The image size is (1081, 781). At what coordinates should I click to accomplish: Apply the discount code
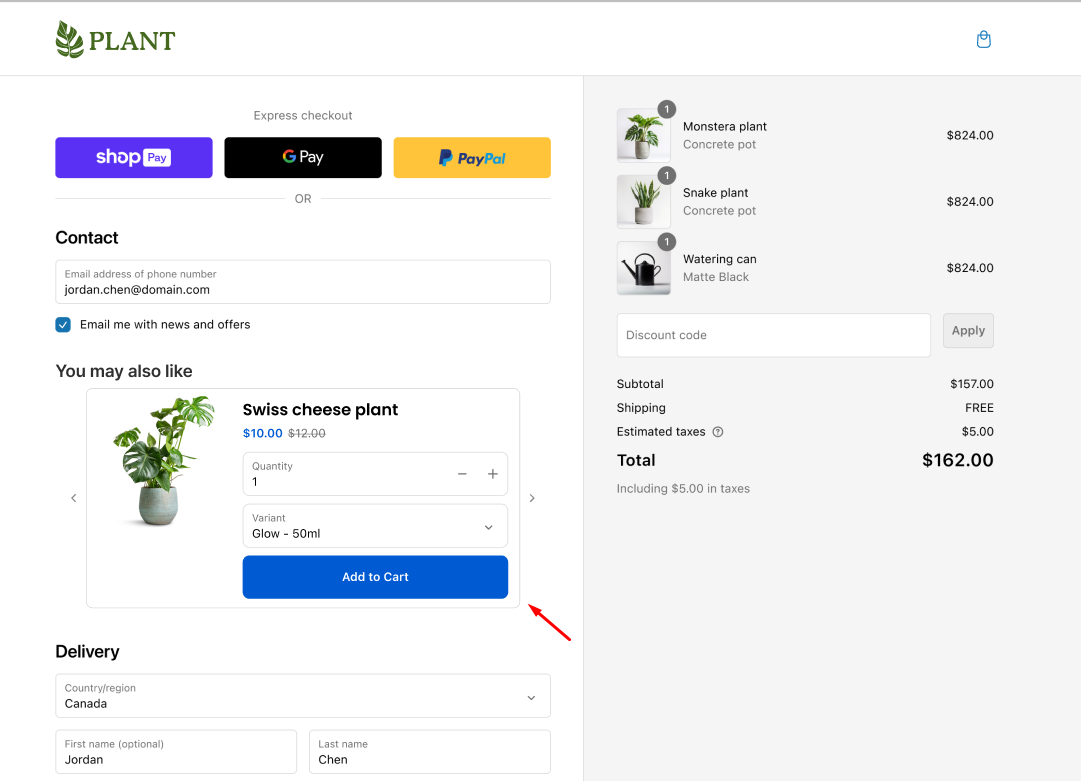click(x=968, y=331)
